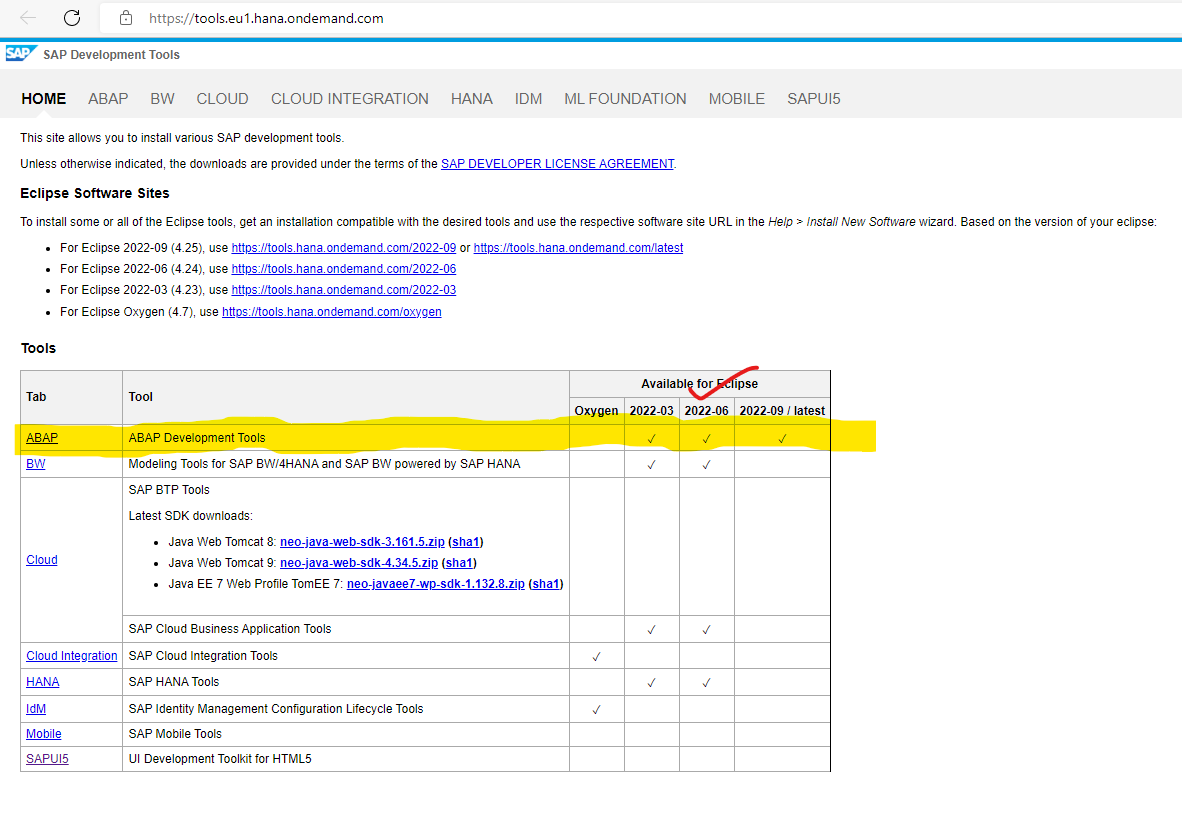This screenshot has height=827, width=1182.
Task: Open the ML FOUNDATION tab
Action: [x=625, y=98]
